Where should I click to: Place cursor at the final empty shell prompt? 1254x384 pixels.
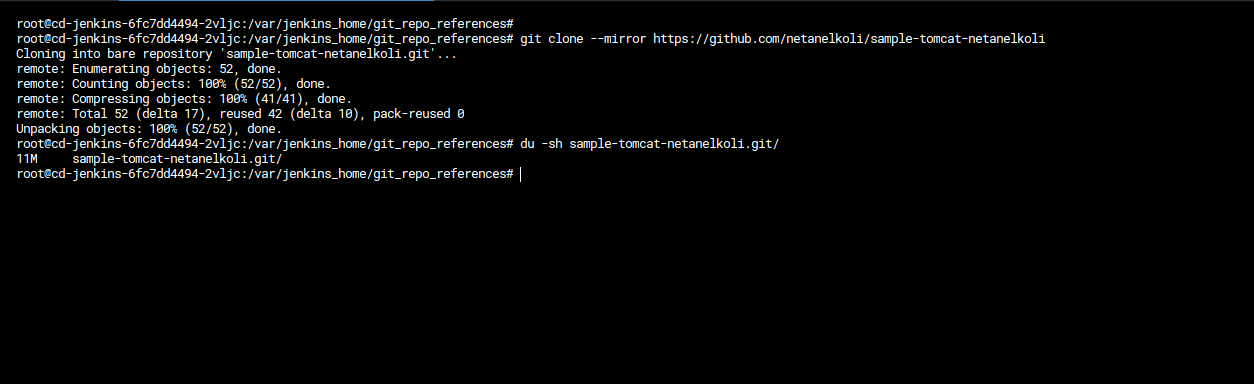point(521,174)
